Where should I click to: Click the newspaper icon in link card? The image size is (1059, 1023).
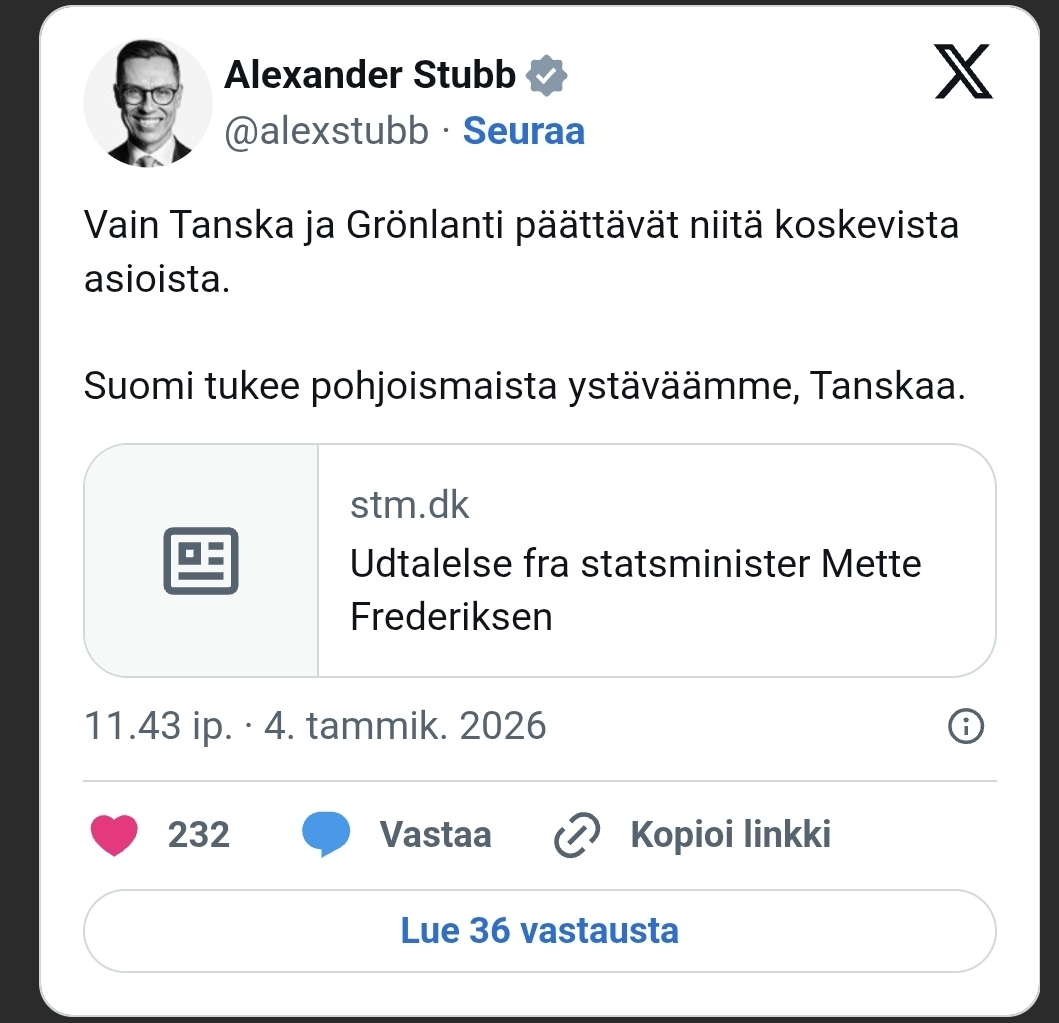201,560
